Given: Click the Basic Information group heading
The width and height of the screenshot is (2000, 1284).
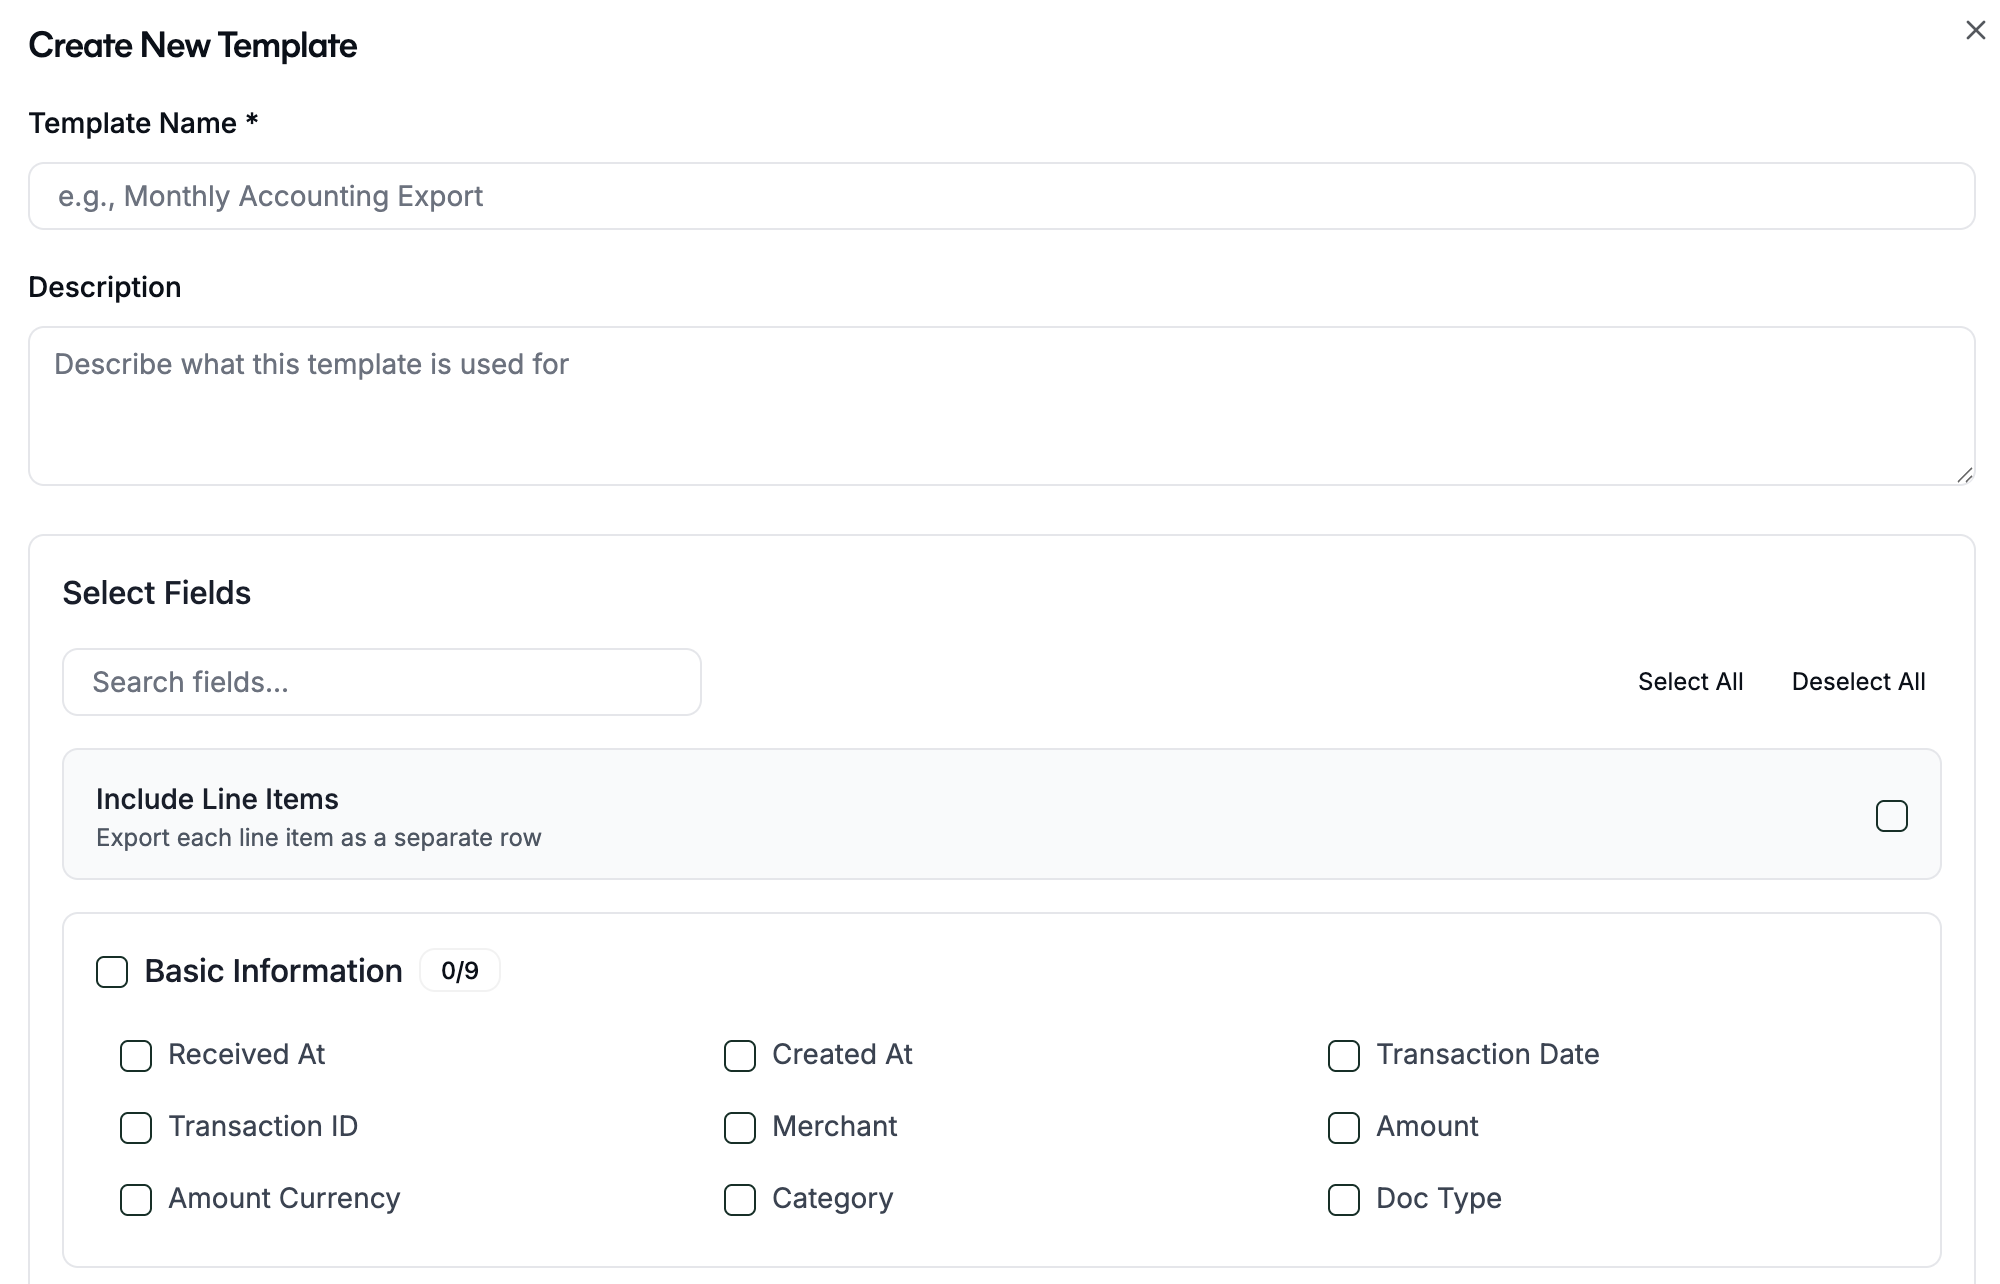Looking at the screenshot, I should pyautogui.click(x=273, y=971).
